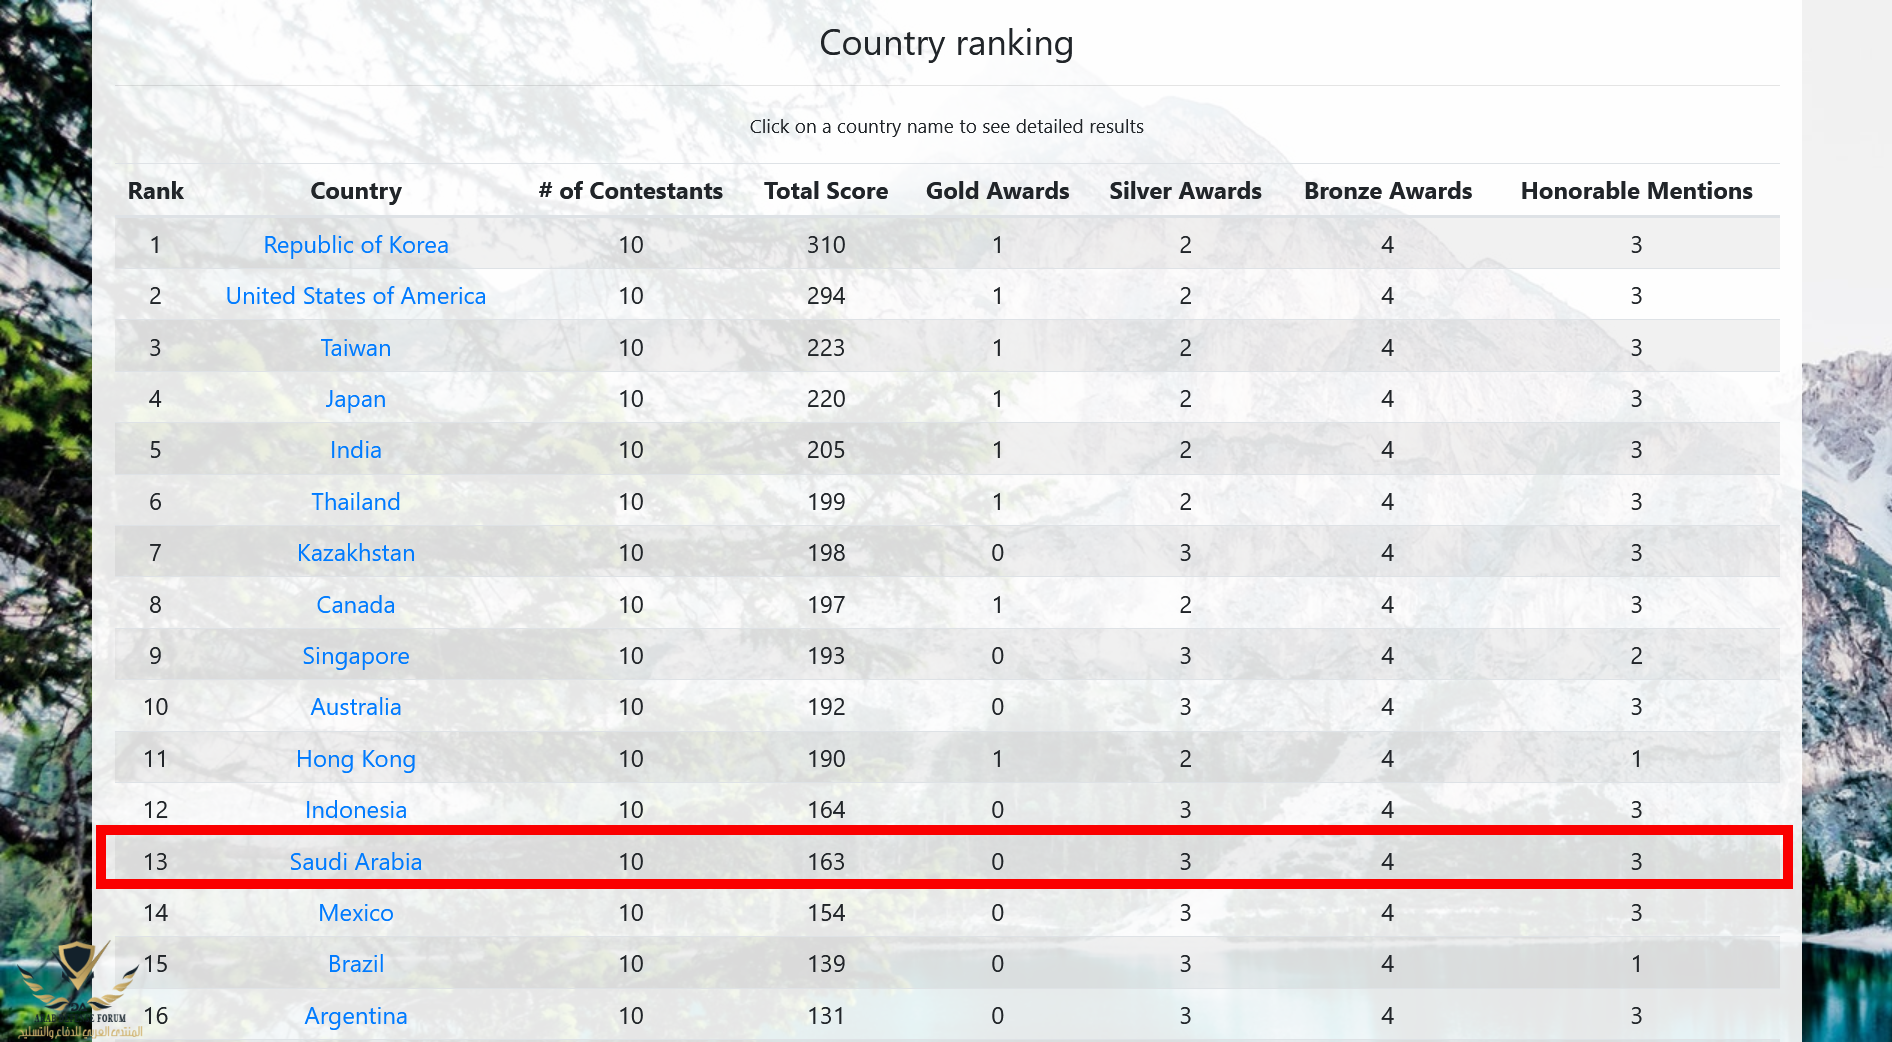Open Thailand detailed results

355,502
